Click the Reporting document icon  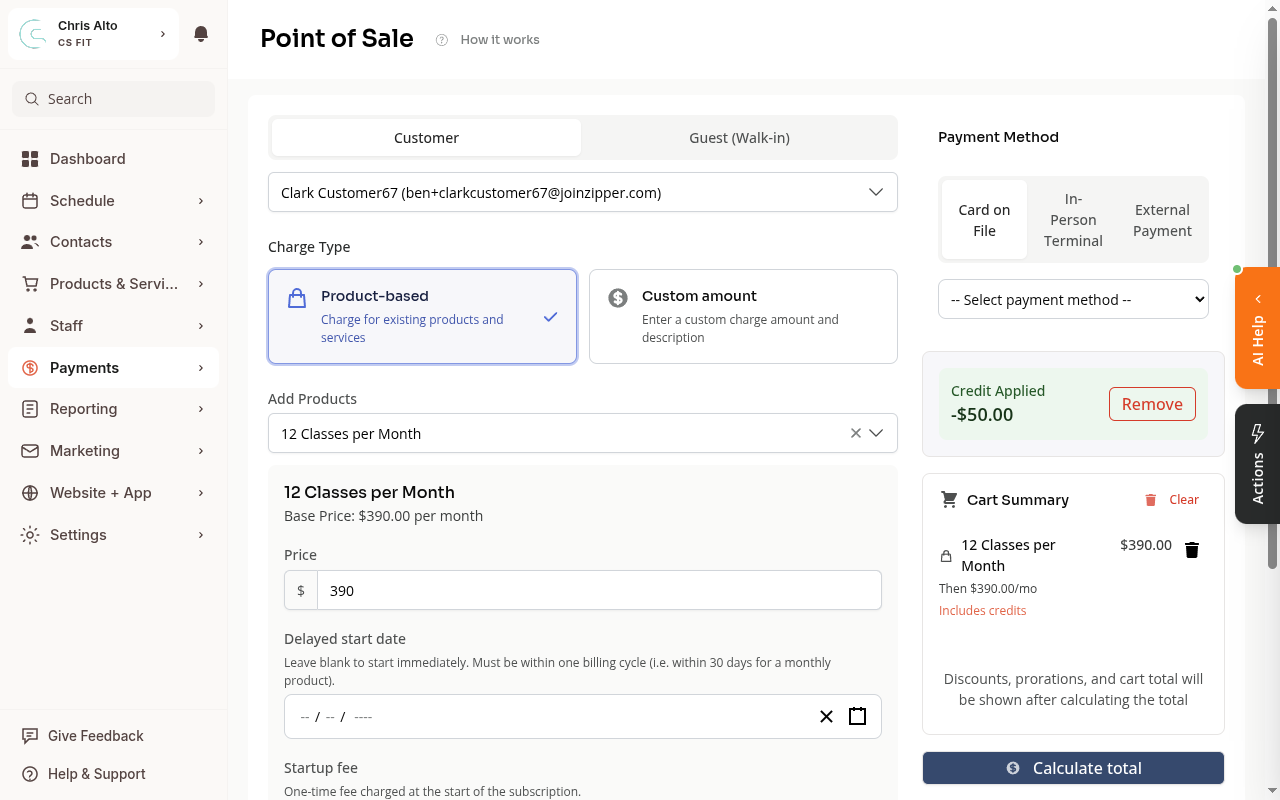point(30,409)
